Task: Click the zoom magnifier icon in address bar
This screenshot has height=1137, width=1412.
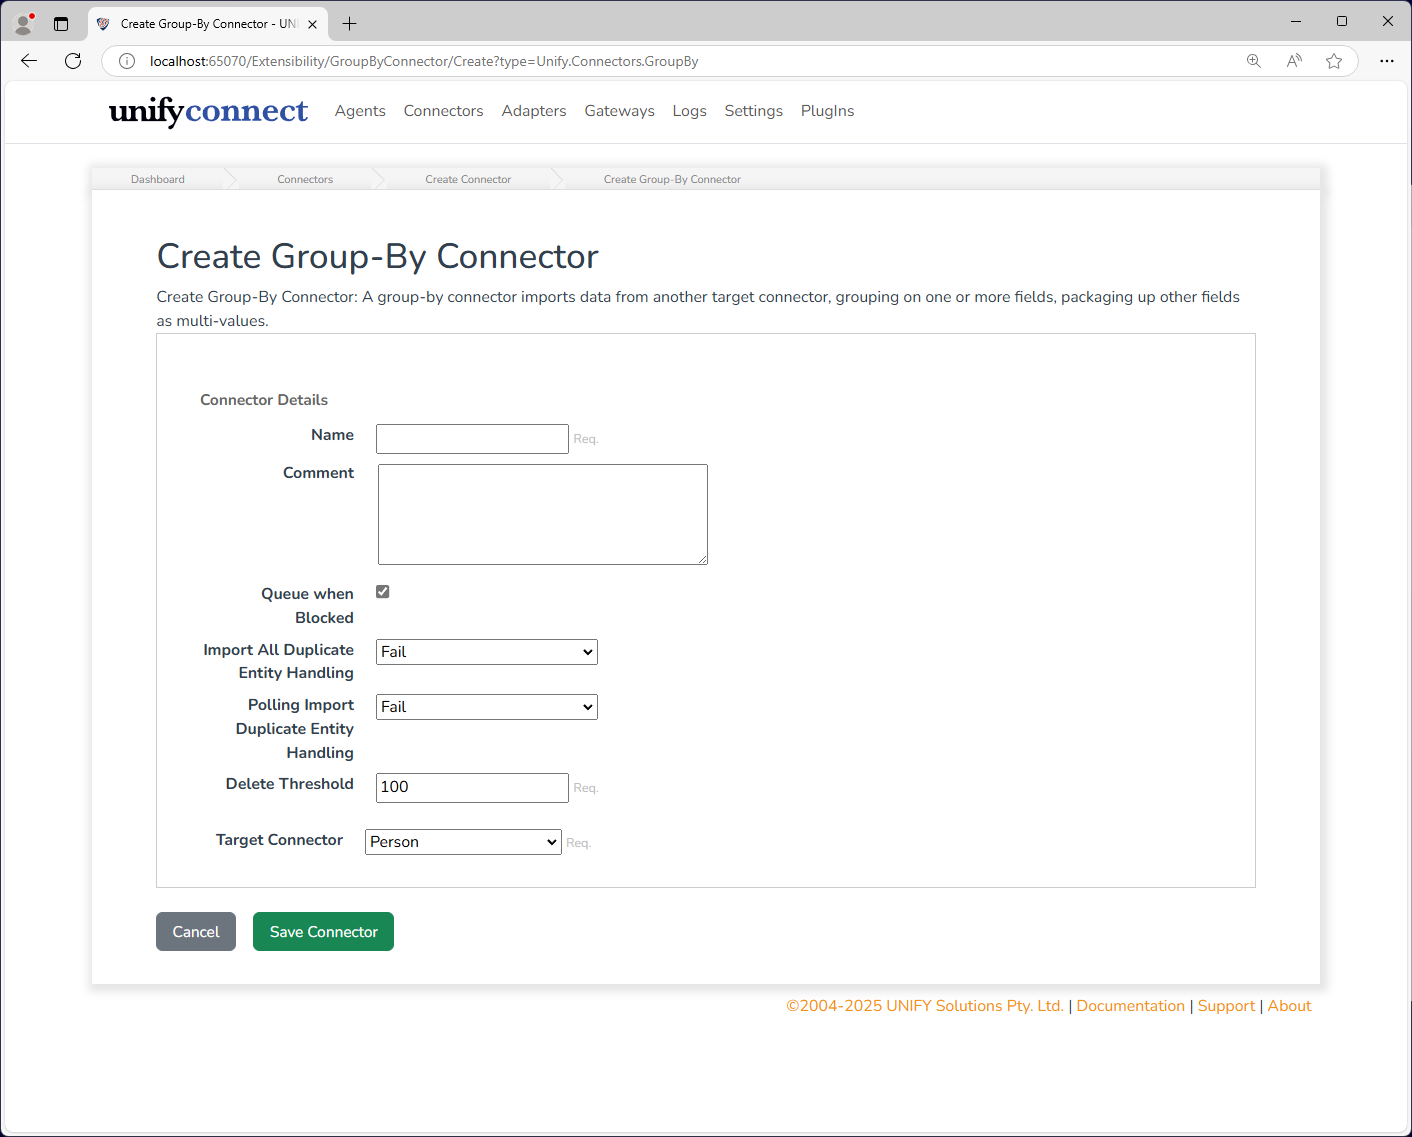Action: coord(1254,61)
